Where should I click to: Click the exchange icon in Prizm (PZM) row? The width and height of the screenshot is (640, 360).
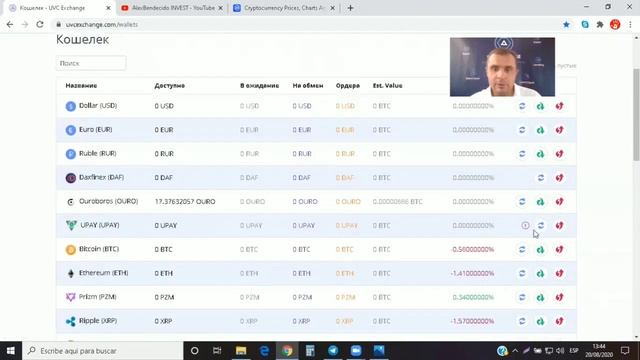point(522,297)
